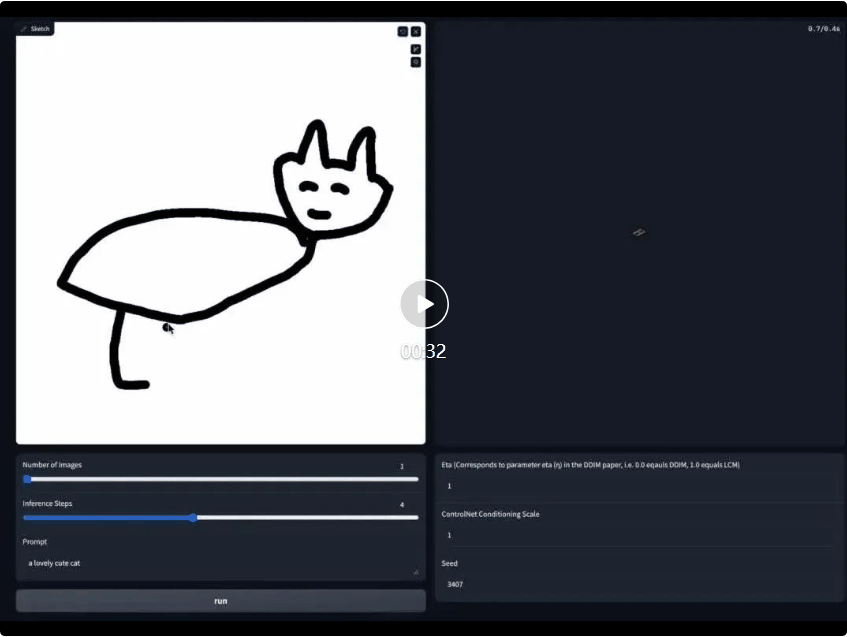
Task: Click the Inference Steps slider handle
Action: 193,517
